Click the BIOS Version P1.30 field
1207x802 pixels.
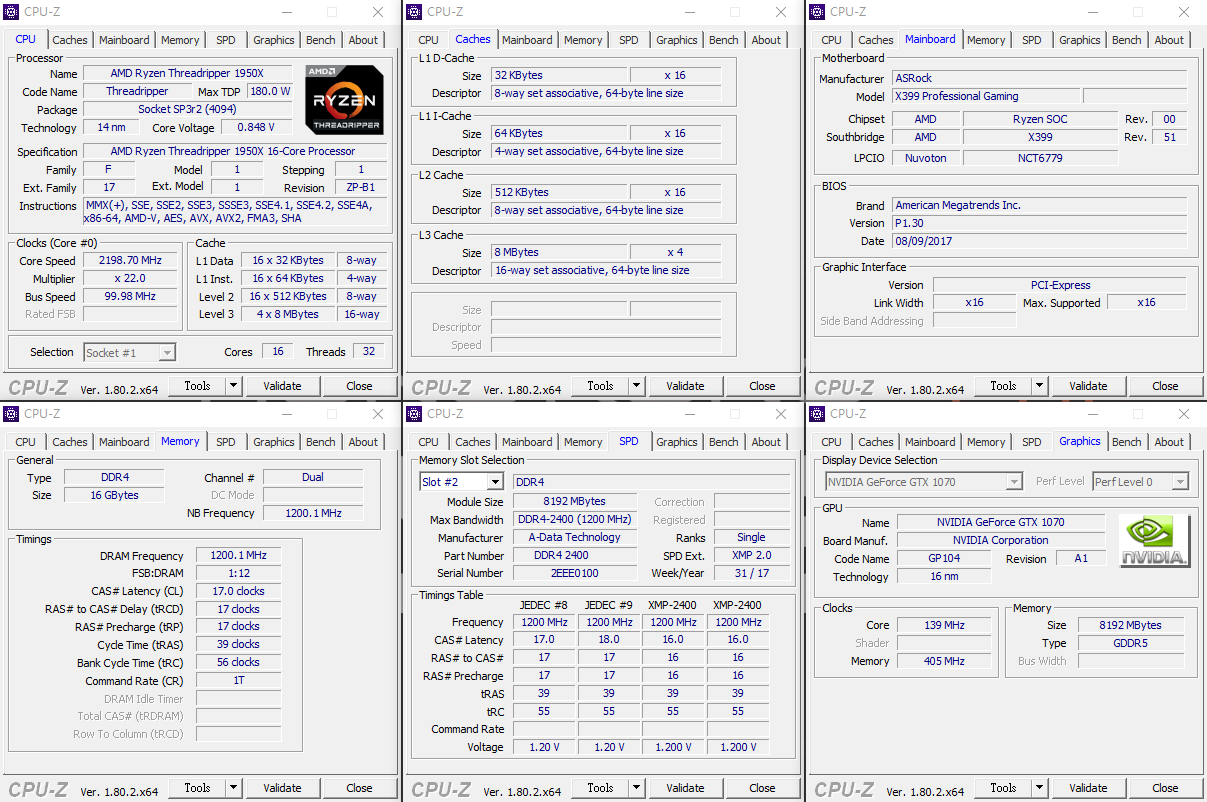[x=1039, y=223]
